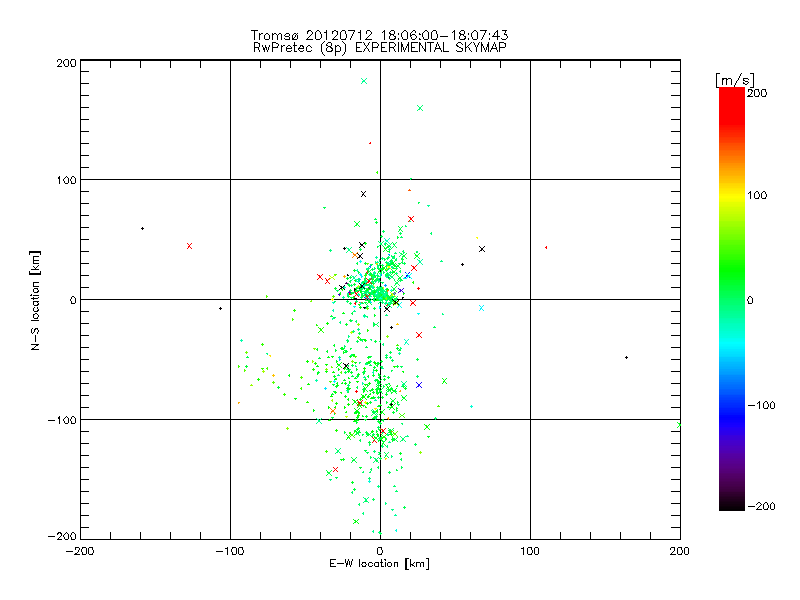Click the black bottom of the velocity colorbar

pos(732,505)
